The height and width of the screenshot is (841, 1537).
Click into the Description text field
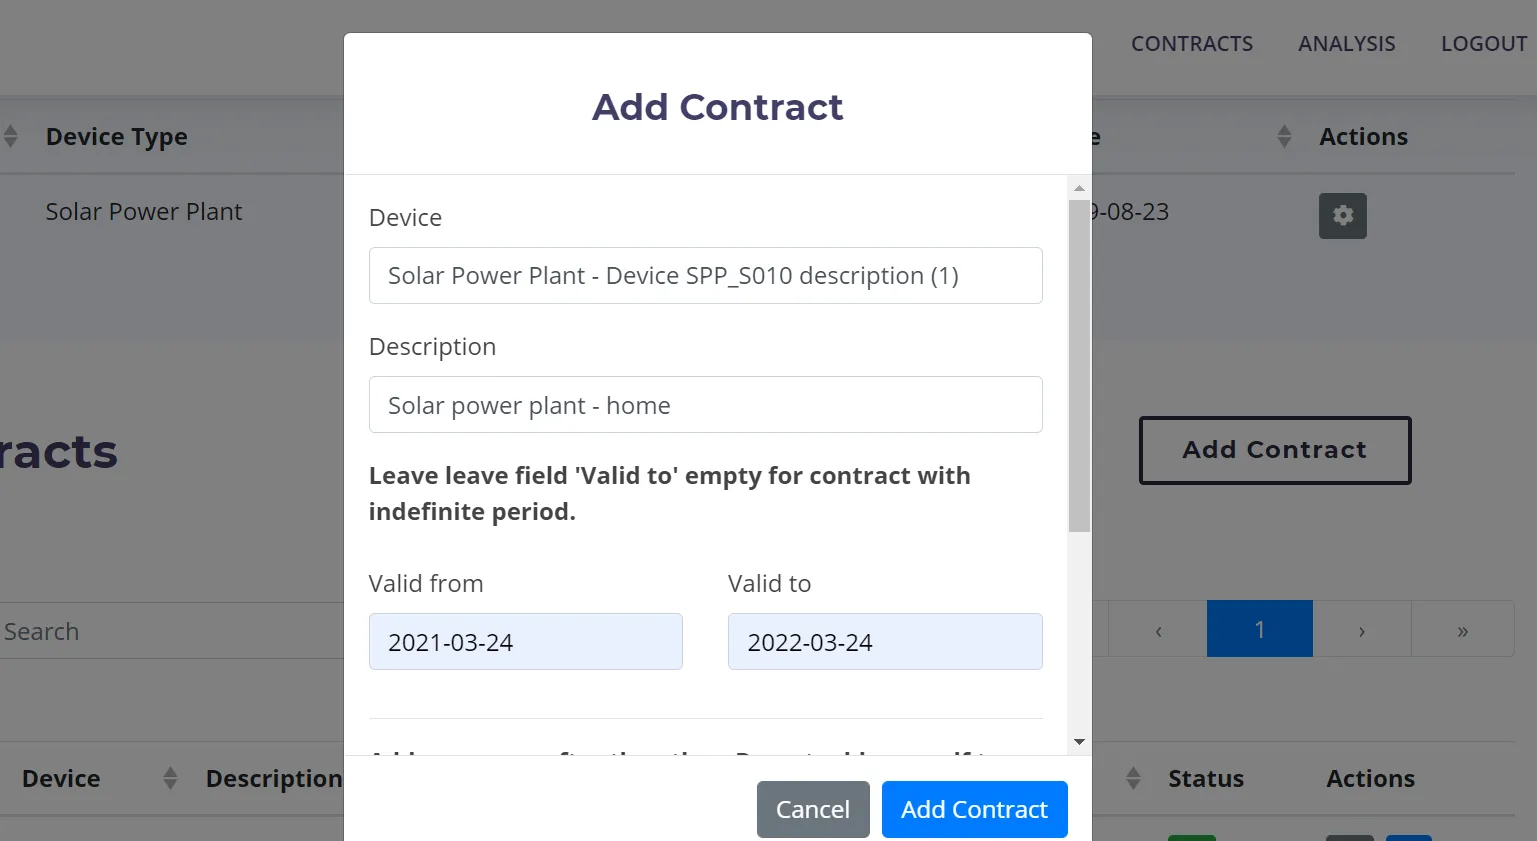[x=705, y=405]
